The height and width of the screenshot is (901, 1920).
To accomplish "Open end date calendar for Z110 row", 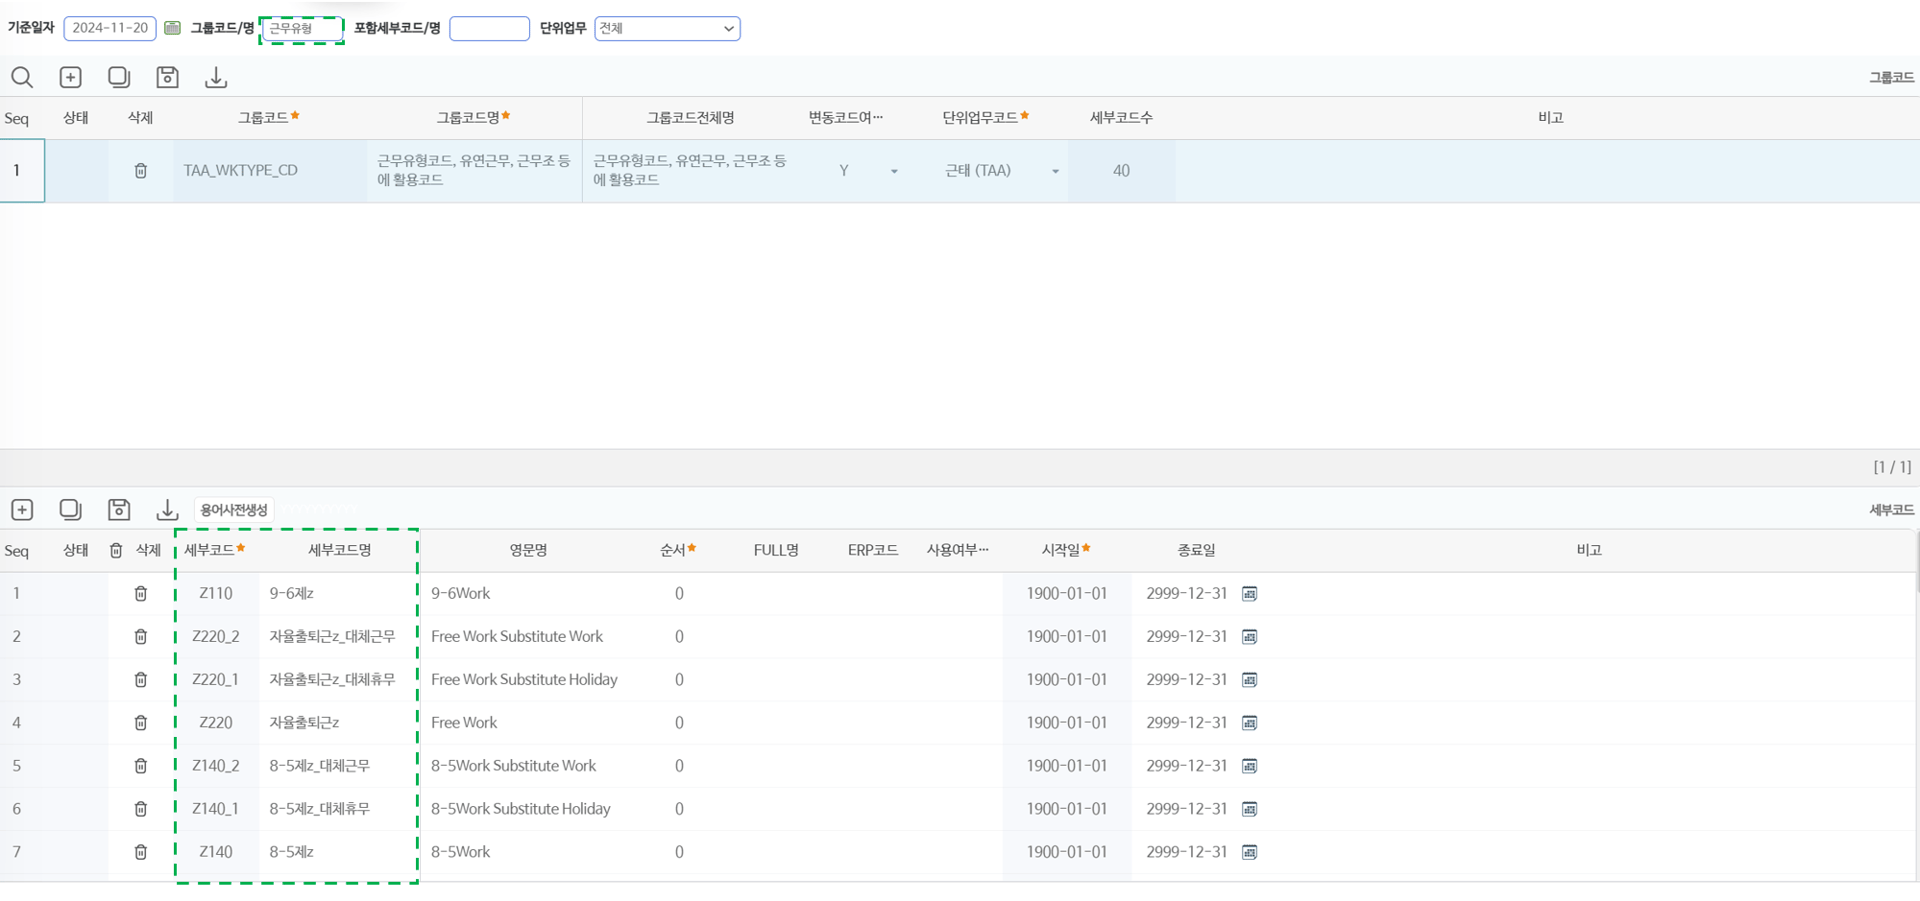I will click(1249, 594).
